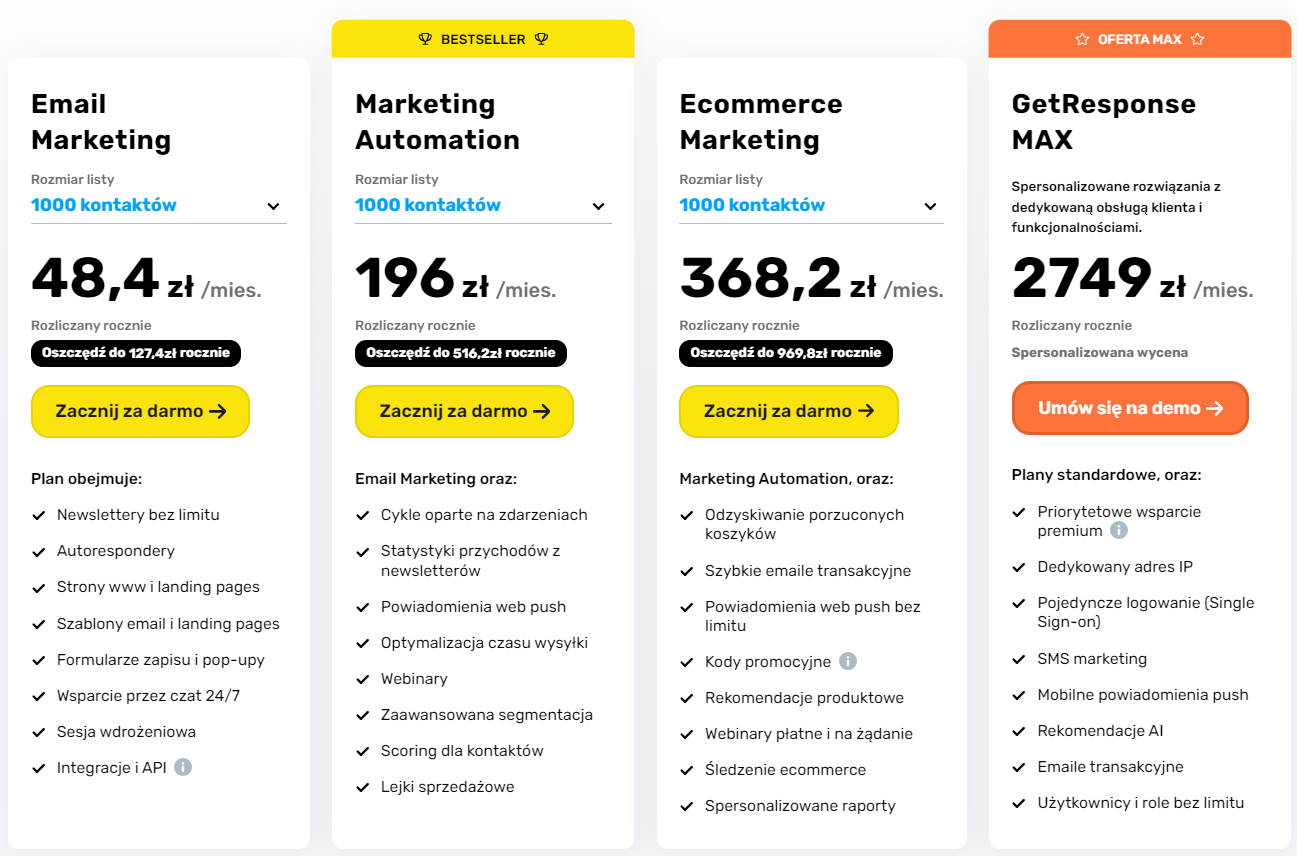Expand Marketing Automation 1000 kontaktów dropdown
This screenshot has height=856, width=1297.
coord(483,206)
